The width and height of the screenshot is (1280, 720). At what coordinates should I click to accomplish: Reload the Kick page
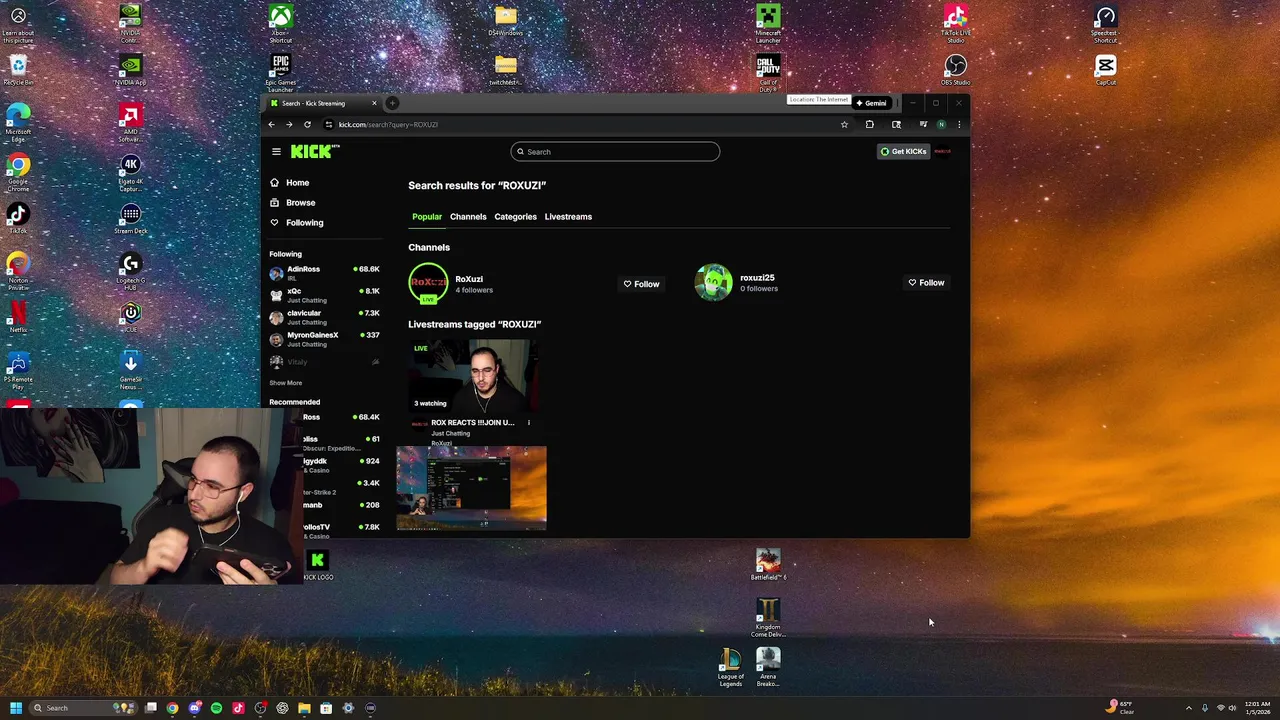pyautogui.click(x=307, y=125)
